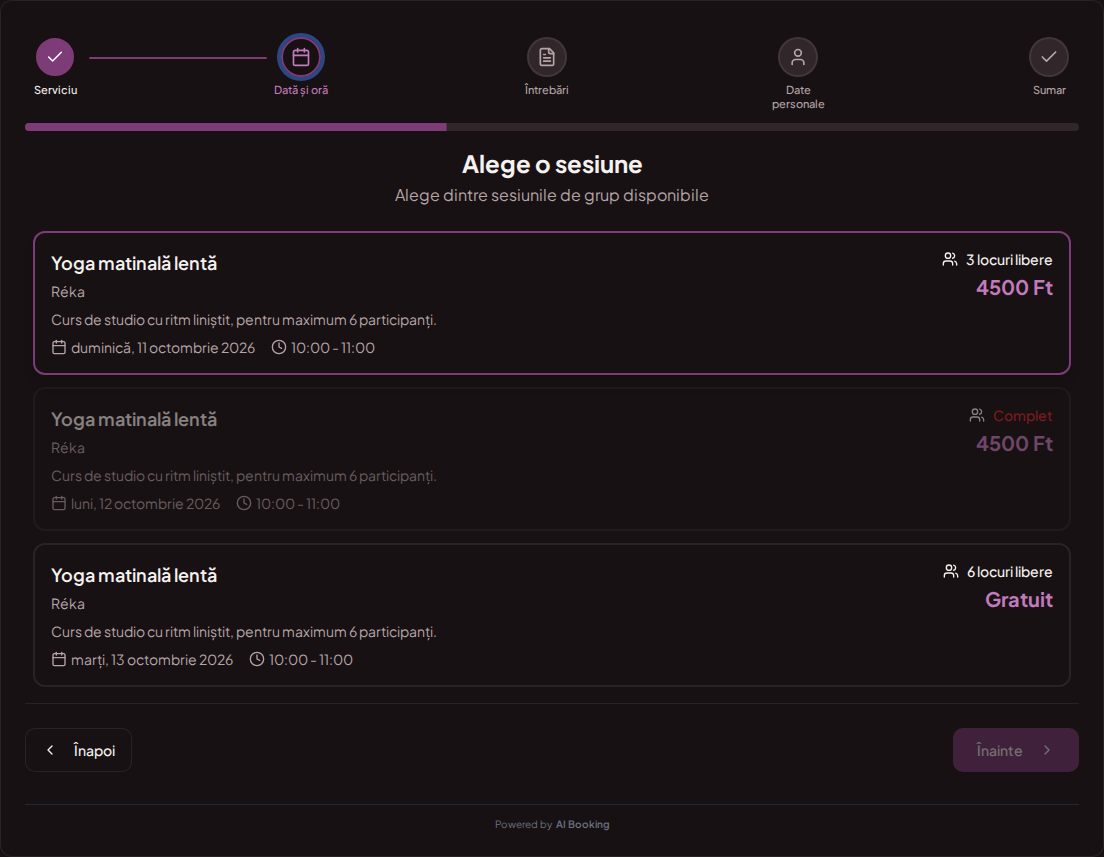Open the AI Booking link in footer
Viewport: 1104px width, 857px height.
[582, 825]
